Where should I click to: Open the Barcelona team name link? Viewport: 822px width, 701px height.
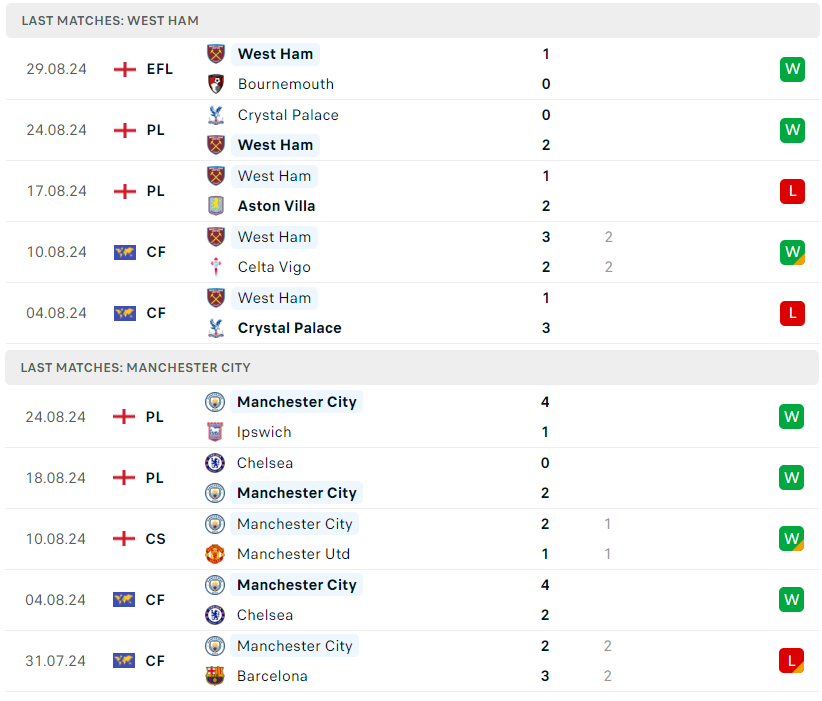tap(272, 676)
